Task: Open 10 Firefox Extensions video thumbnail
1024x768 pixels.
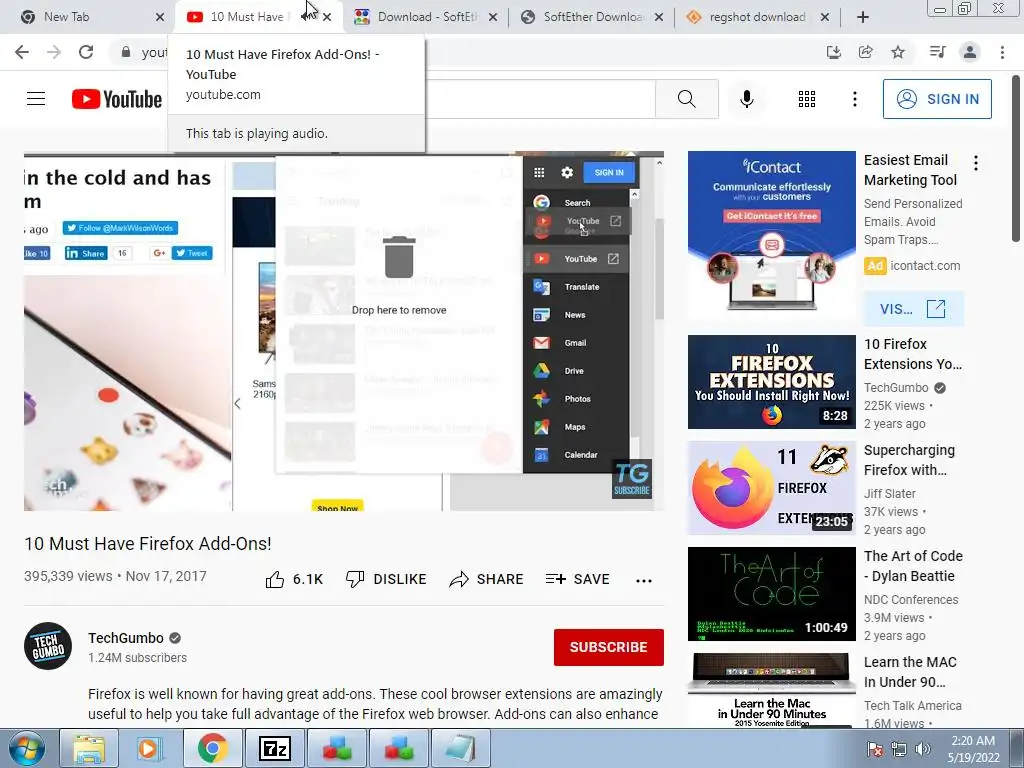Action: (771, 382)
